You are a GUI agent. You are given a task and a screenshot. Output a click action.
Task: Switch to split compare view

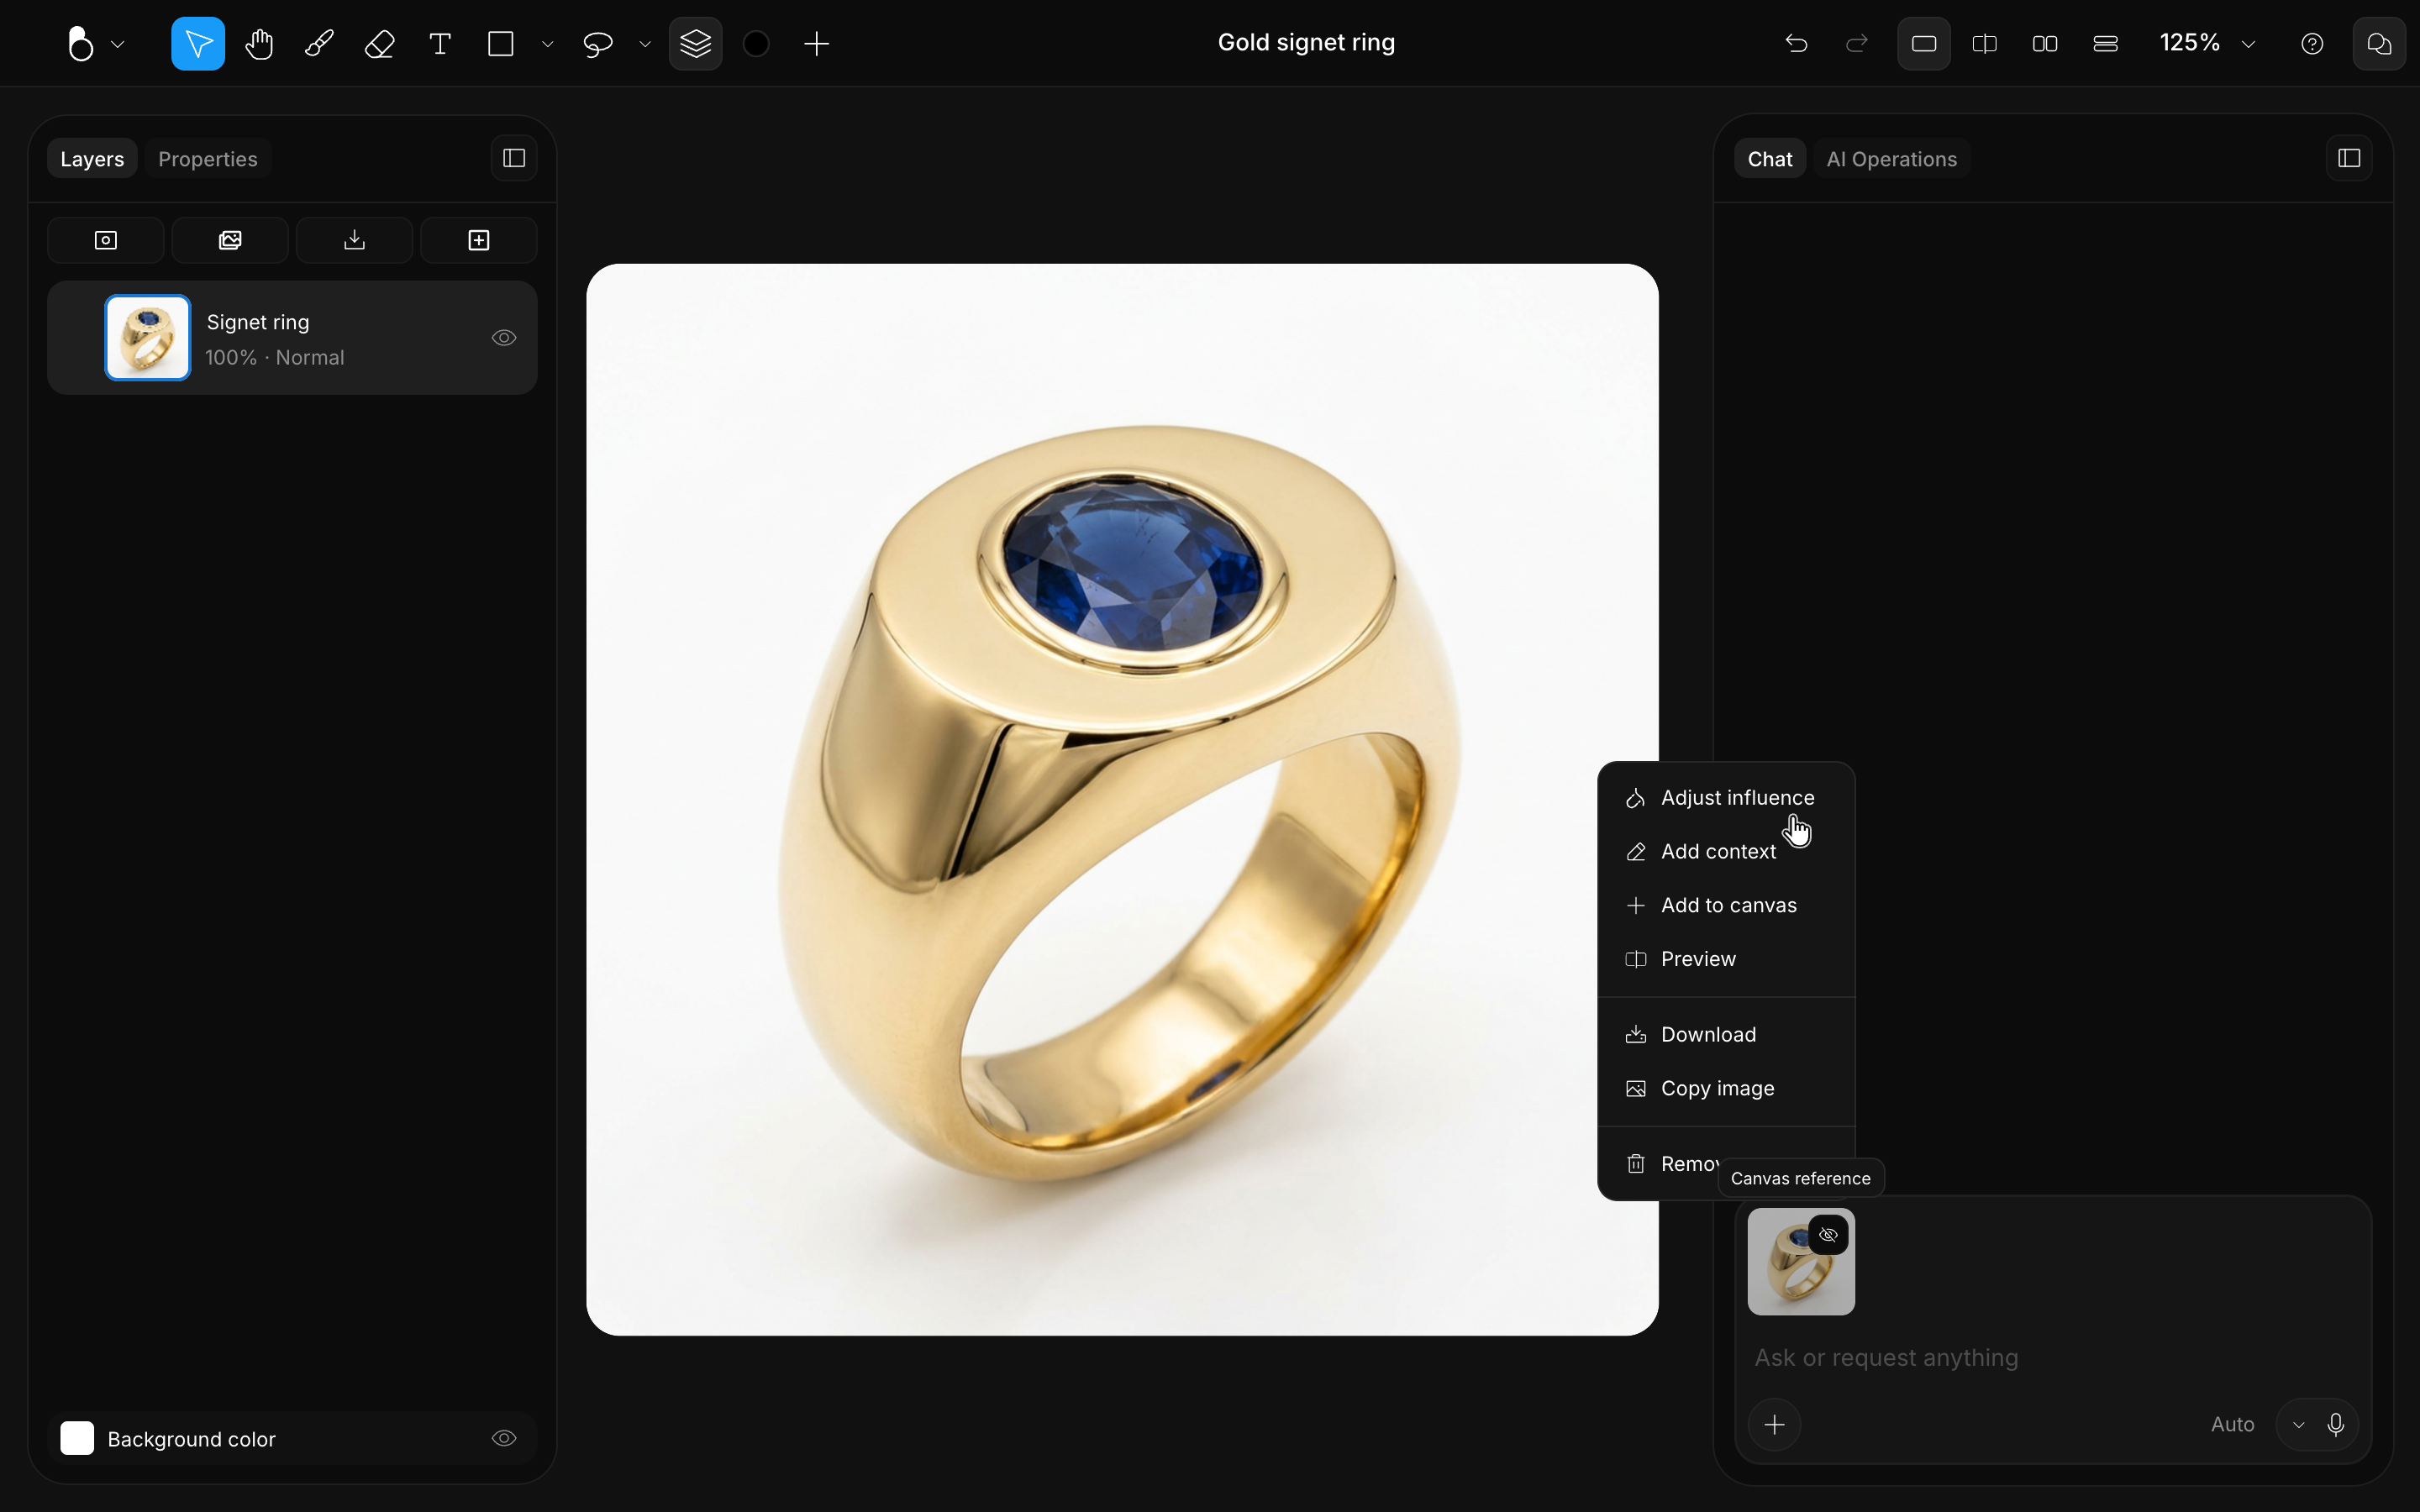(1985, 44)
